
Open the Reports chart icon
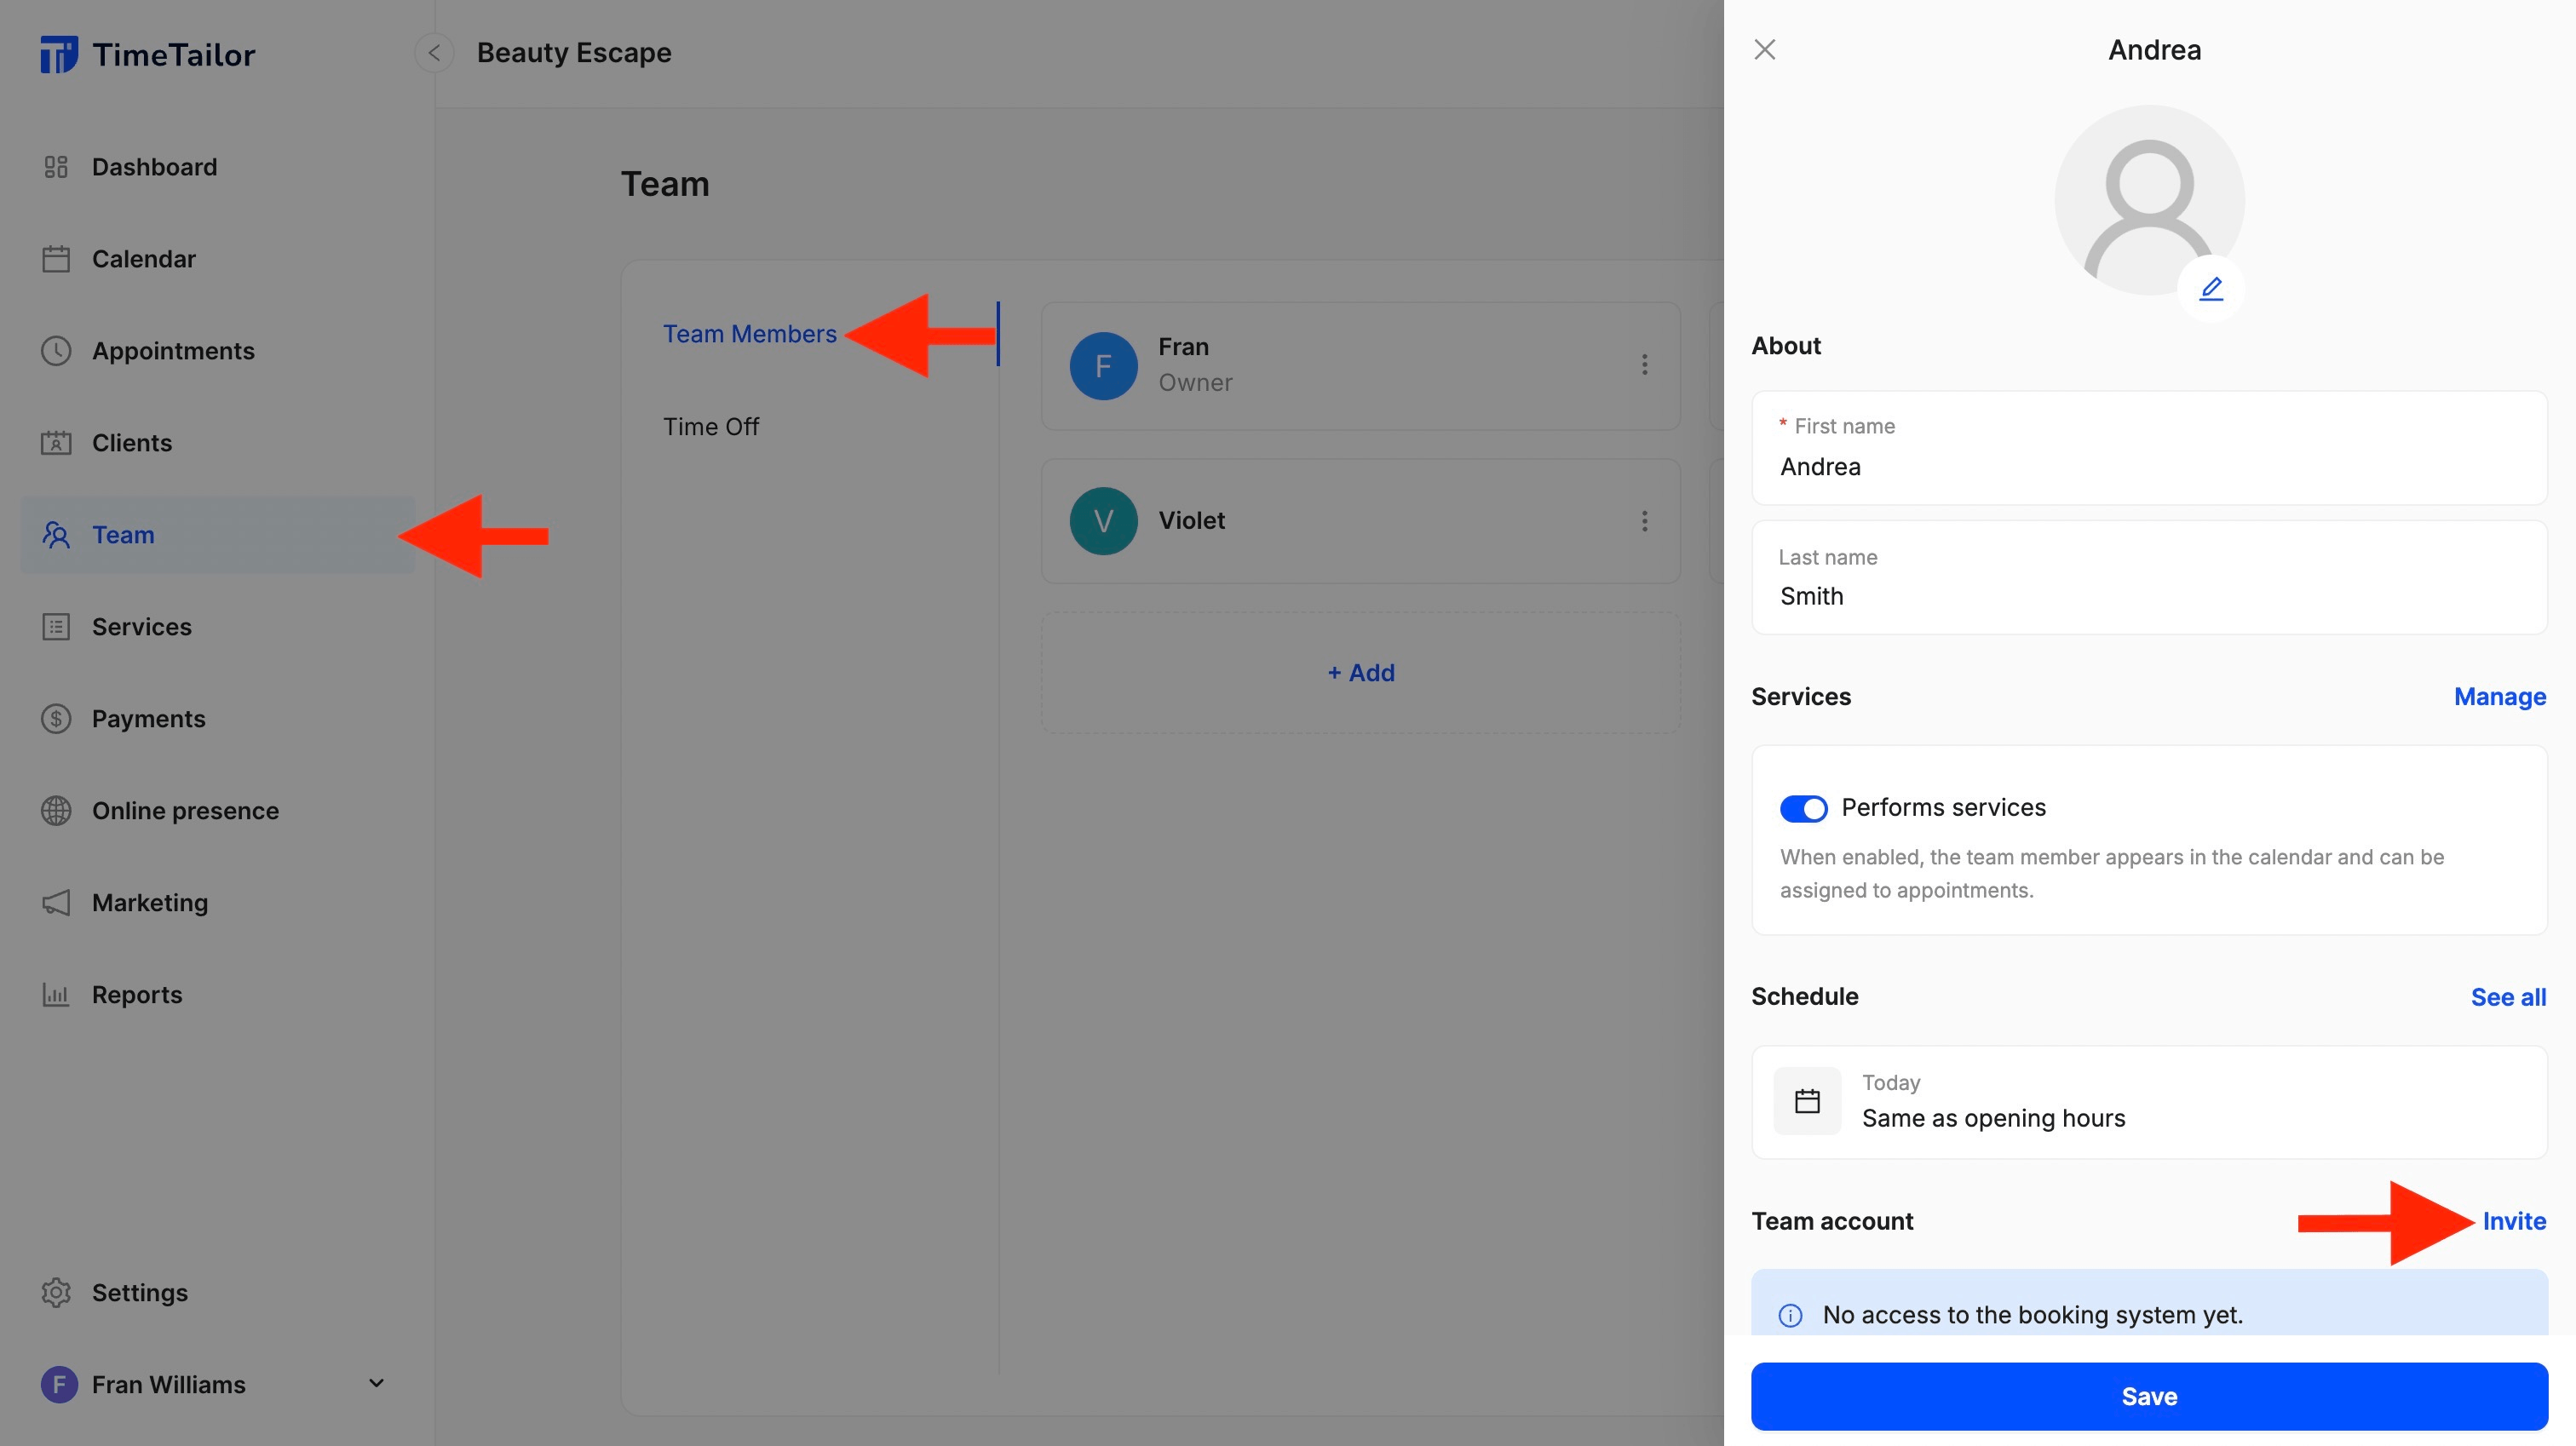56,994
